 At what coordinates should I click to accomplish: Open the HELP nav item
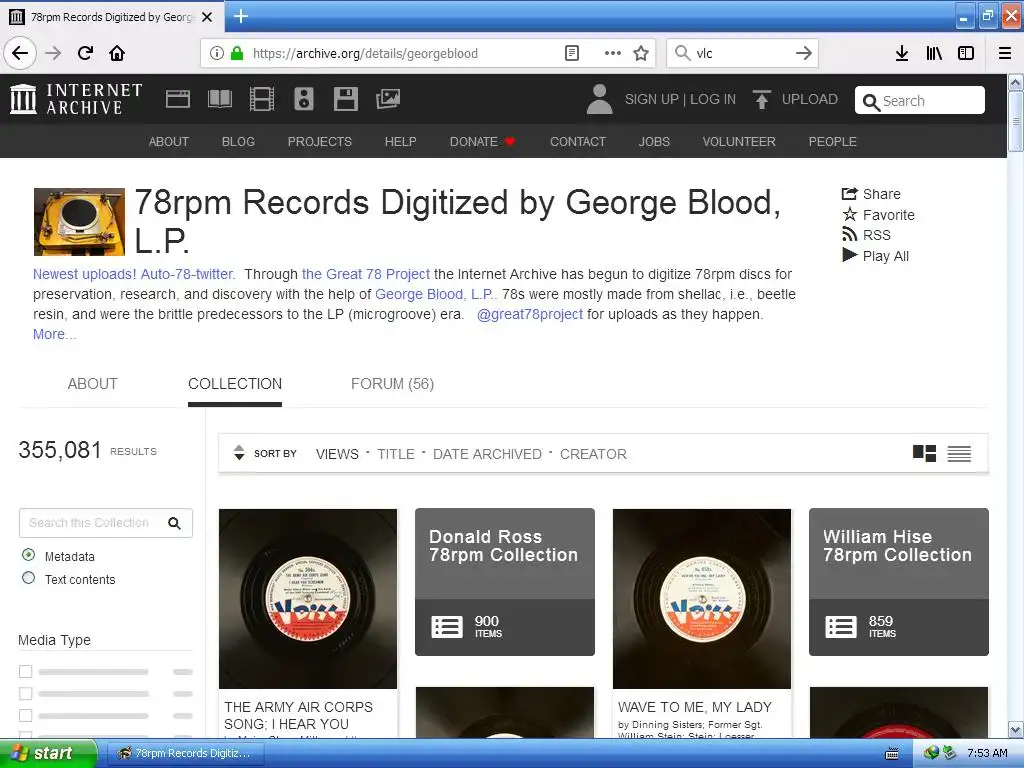400,142
